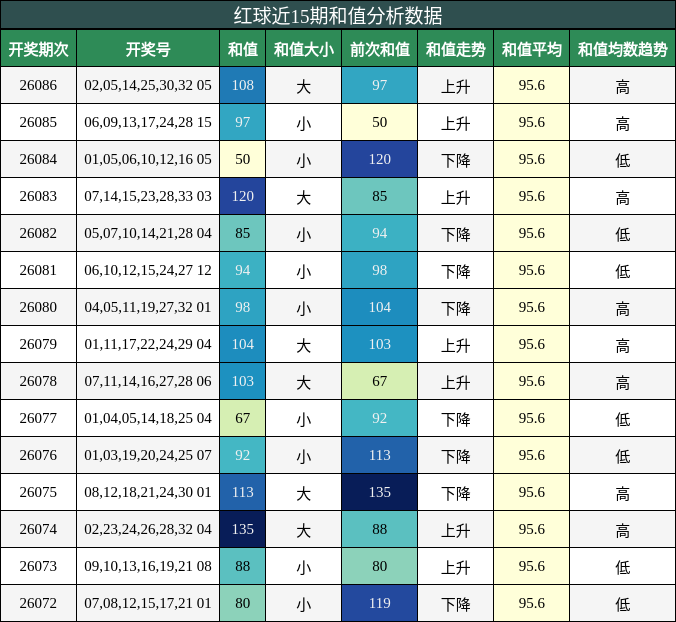
Task: Click 上升 trend cell in row 26083
Action: (456, 196)
